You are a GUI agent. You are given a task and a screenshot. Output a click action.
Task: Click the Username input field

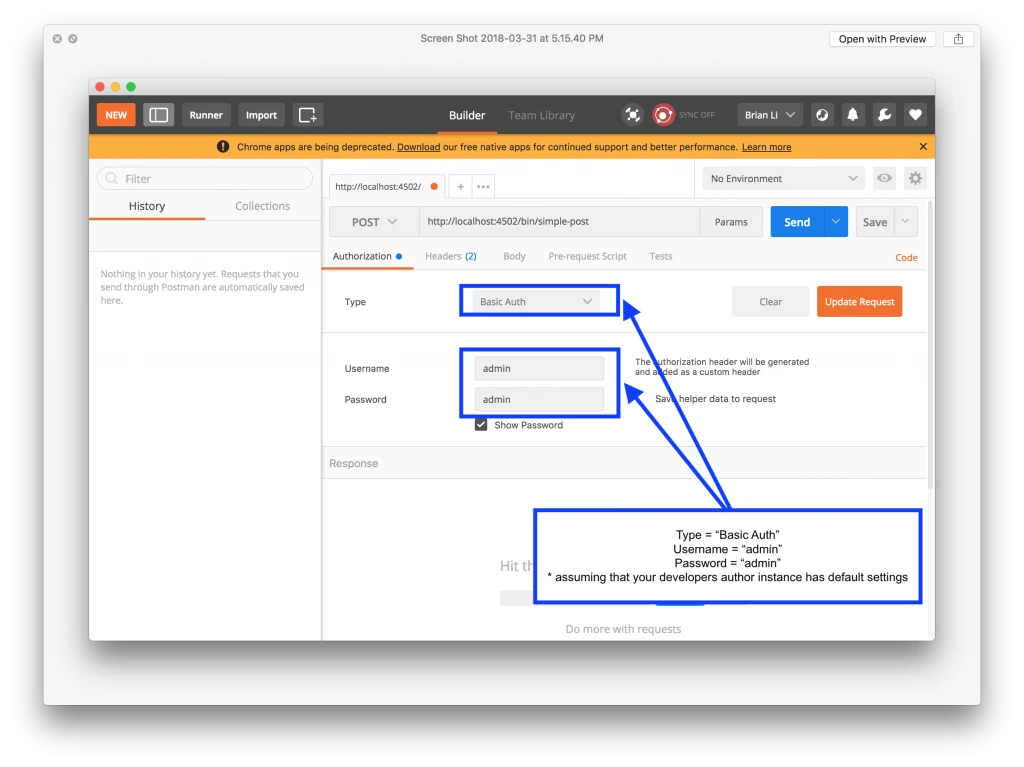pyautogui.click(x=539, y=368)
